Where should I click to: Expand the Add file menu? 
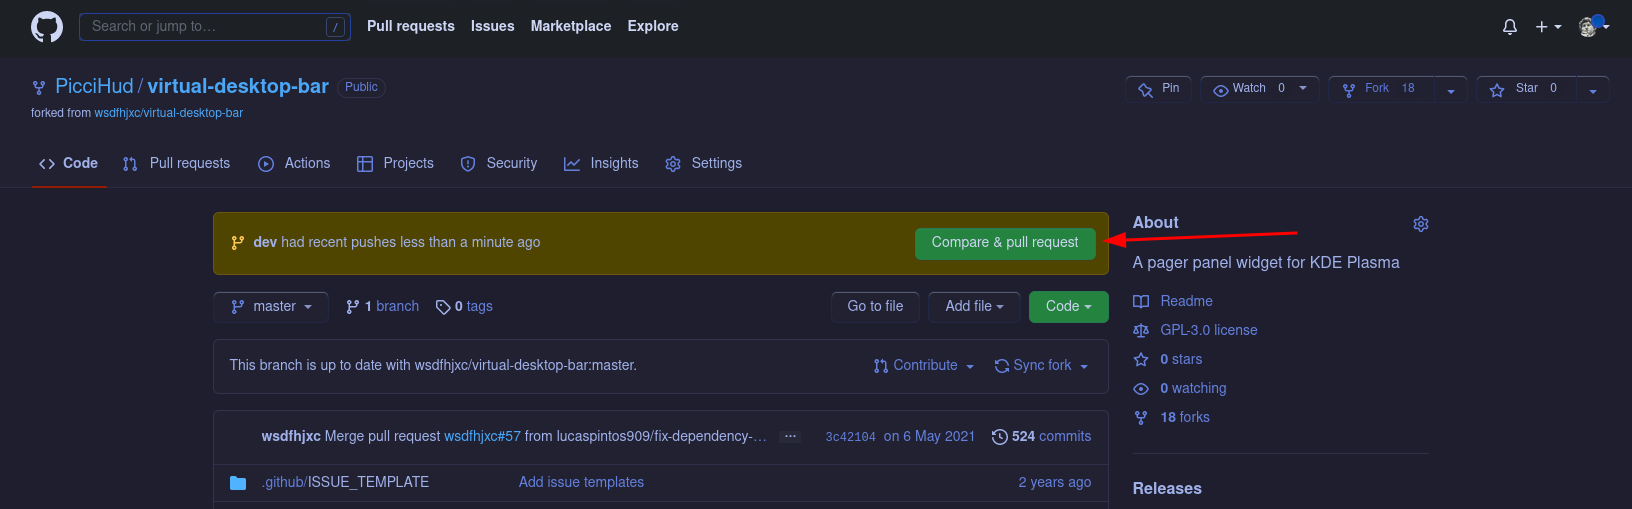pyautogui.click(x=974, y=307)
